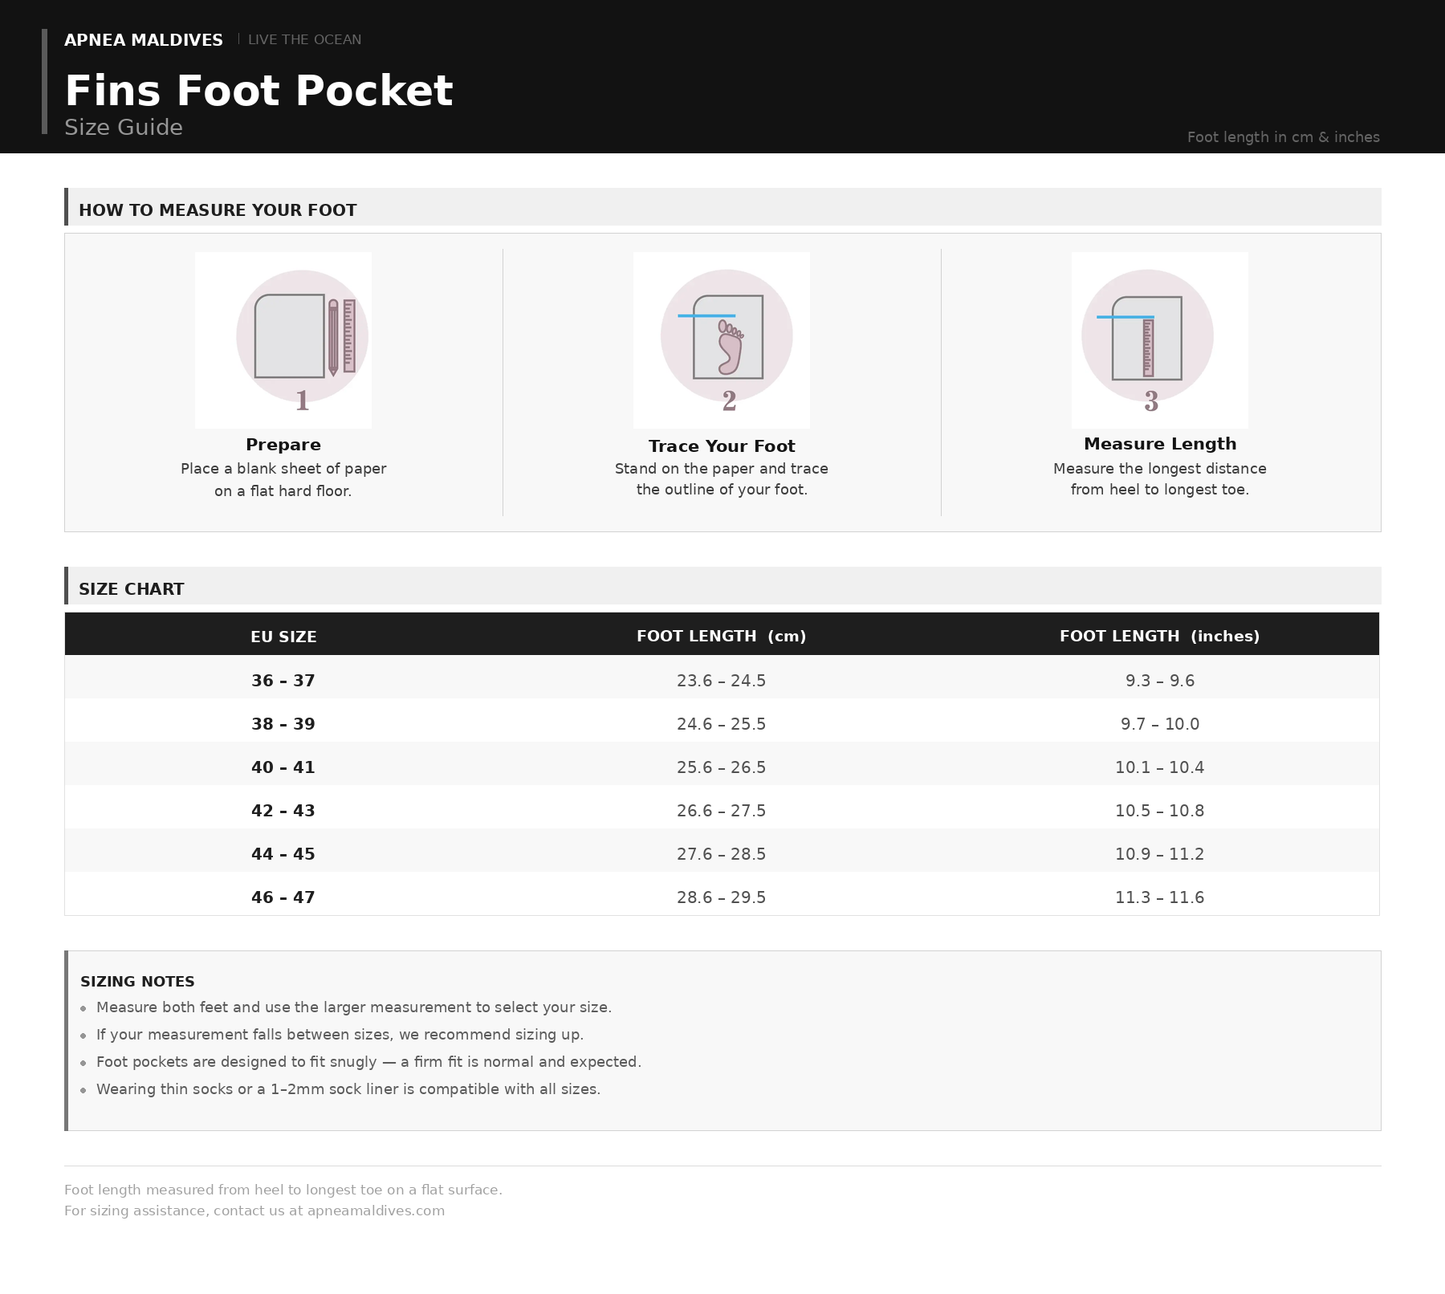Click the Fins Foot Pocket title
The height and width of the screenshot is (1294, 1445).
click(259, 91)
